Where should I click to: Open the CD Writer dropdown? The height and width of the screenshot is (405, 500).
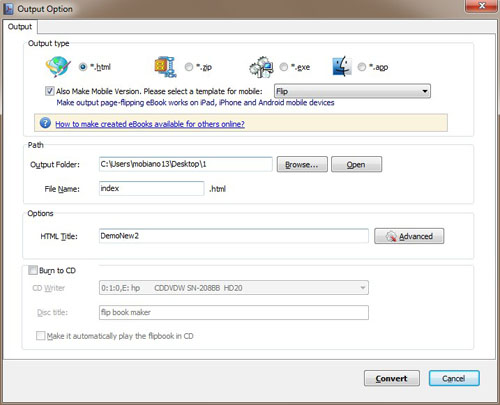click(234, 288)
